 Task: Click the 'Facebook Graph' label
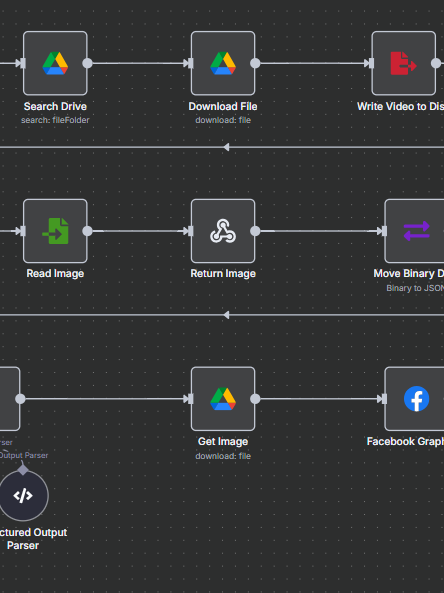point(405,442)
